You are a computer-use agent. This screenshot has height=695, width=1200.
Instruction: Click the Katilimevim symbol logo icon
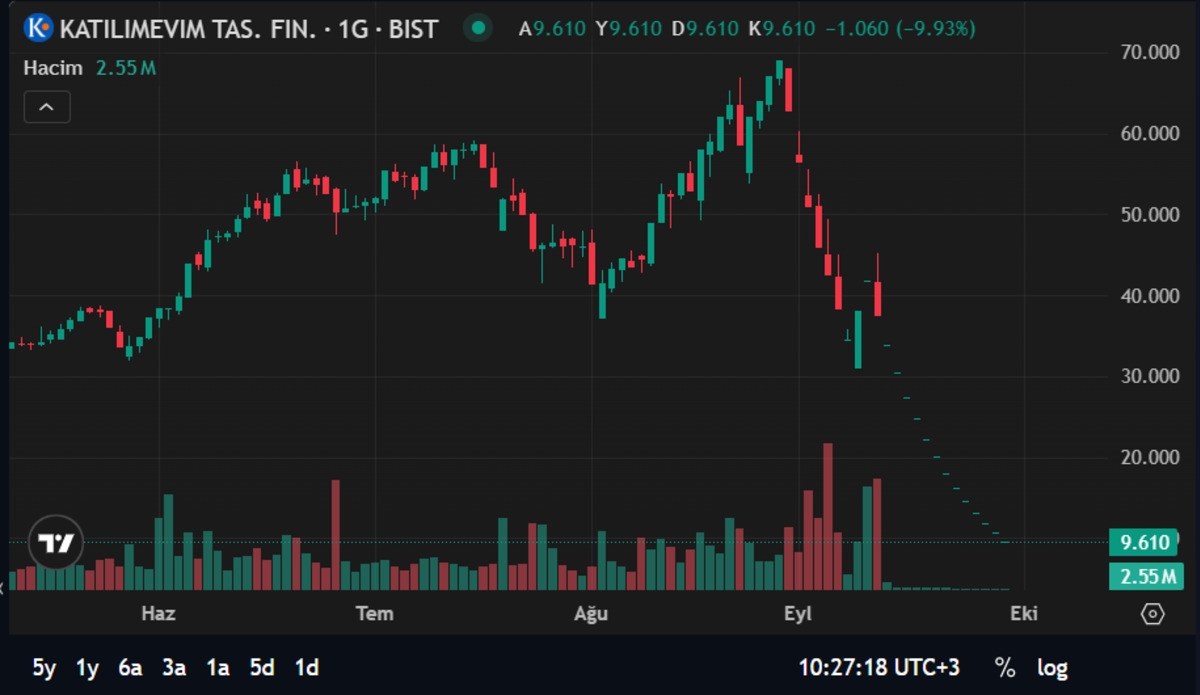[x=38, y=28]
